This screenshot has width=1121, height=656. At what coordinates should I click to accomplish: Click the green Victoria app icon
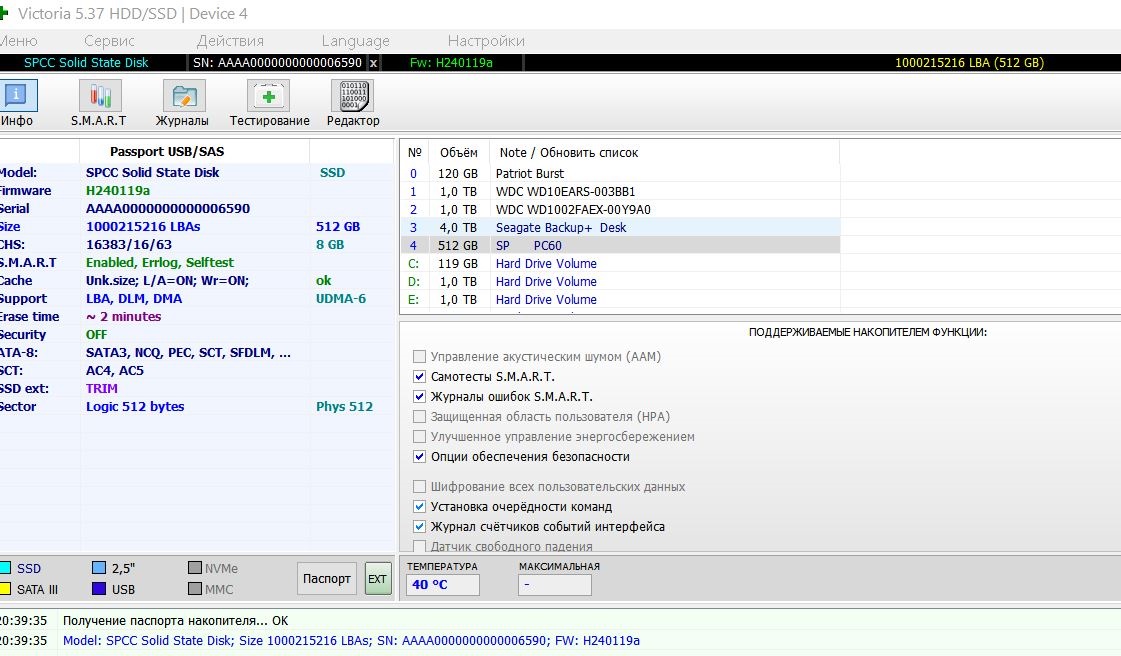click(4, 14)
